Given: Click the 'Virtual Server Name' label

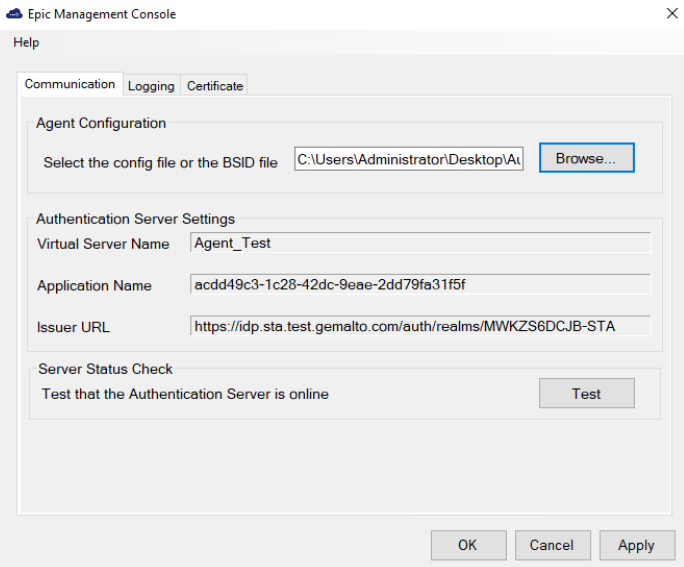Looking at the screenshot, I should [103, 243].
